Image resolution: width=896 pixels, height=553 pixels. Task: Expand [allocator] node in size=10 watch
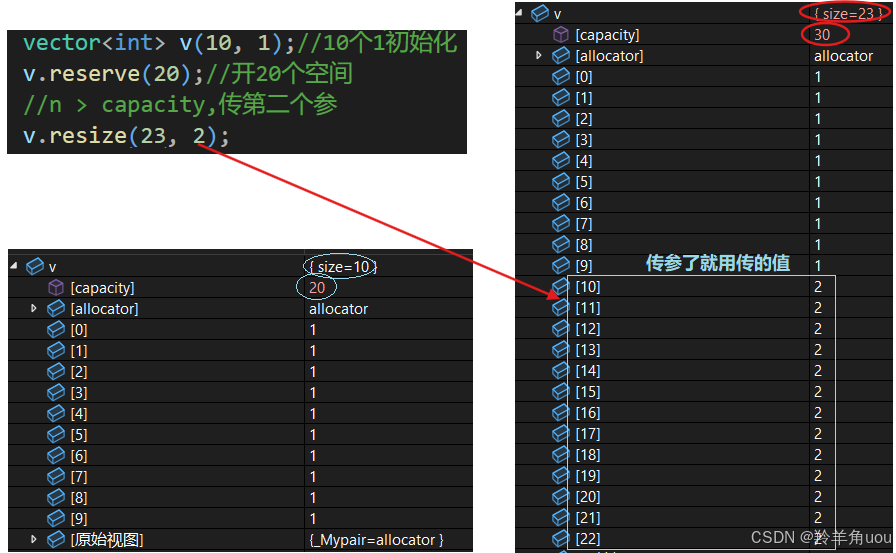[34, 308]
